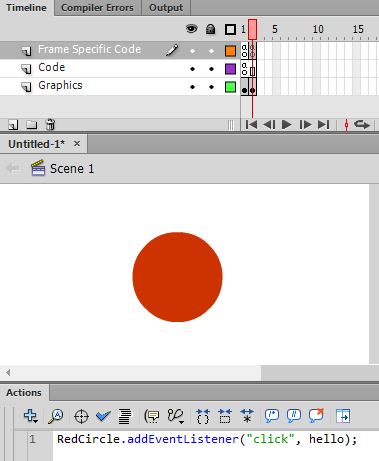Click the padlock lock all layers header
This screenshot has height=461, width=379.
pos(210,29)
